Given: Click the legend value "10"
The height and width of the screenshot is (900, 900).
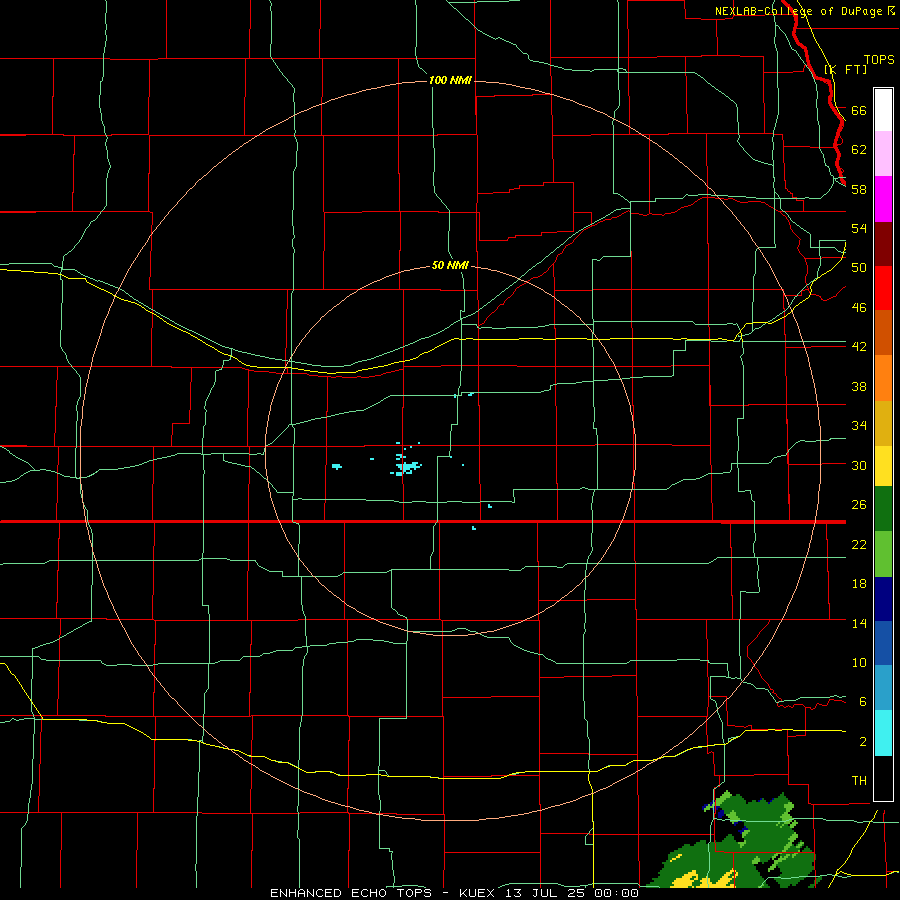Looking at the screenshot, I should coord(859,663).
